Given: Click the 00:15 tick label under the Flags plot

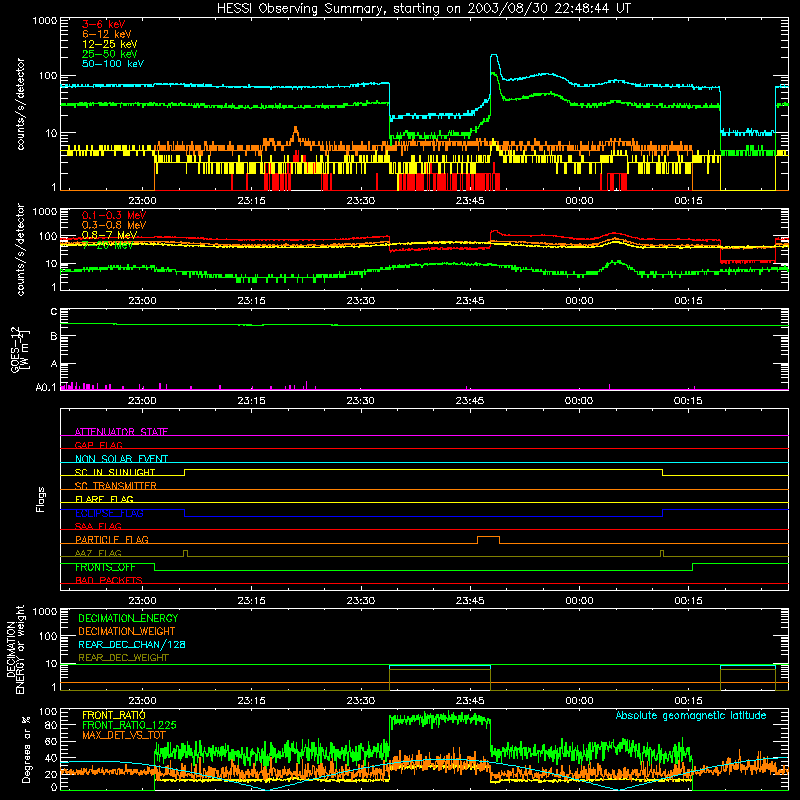Looking at the screenshot, I should tap(688, 601).
